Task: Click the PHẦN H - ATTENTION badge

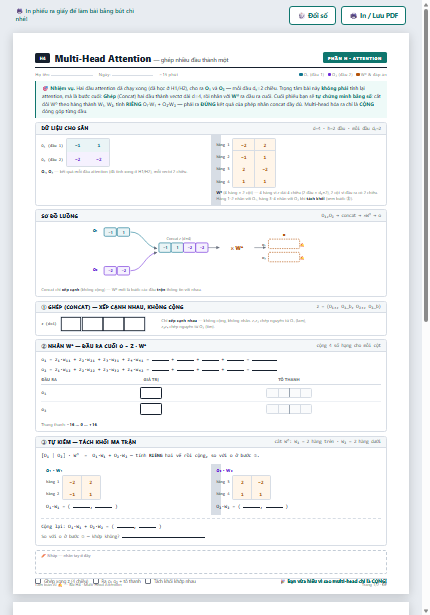Action: pos(355,58)
